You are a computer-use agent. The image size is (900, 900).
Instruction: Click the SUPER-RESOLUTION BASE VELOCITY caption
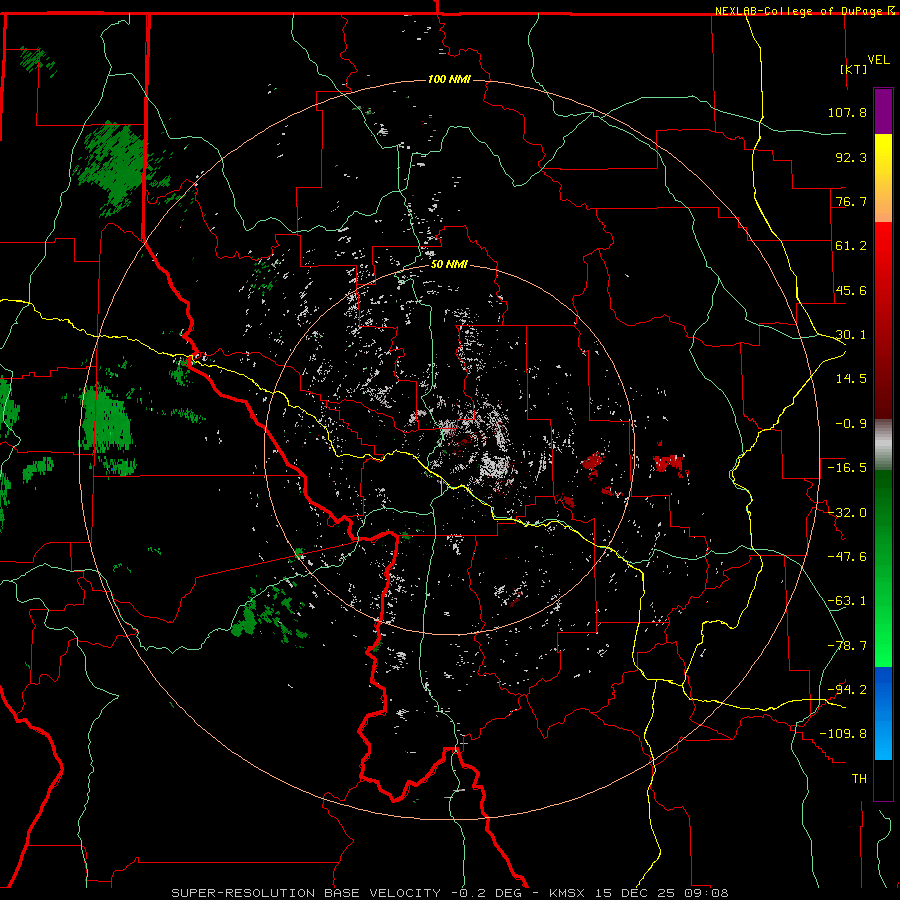point(306,893)
